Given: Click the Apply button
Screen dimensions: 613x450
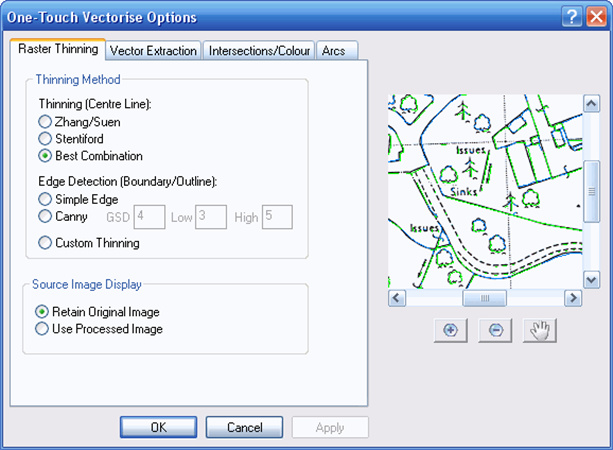Looking at the screenshot, I should click(330, 427).
